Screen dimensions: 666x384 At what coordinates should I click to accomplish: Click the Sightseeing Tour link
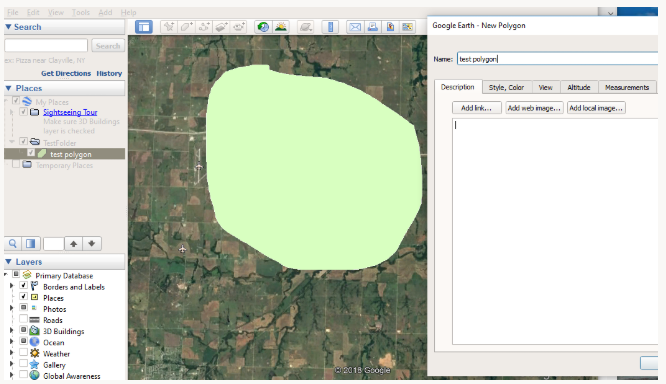click(70, 112)
